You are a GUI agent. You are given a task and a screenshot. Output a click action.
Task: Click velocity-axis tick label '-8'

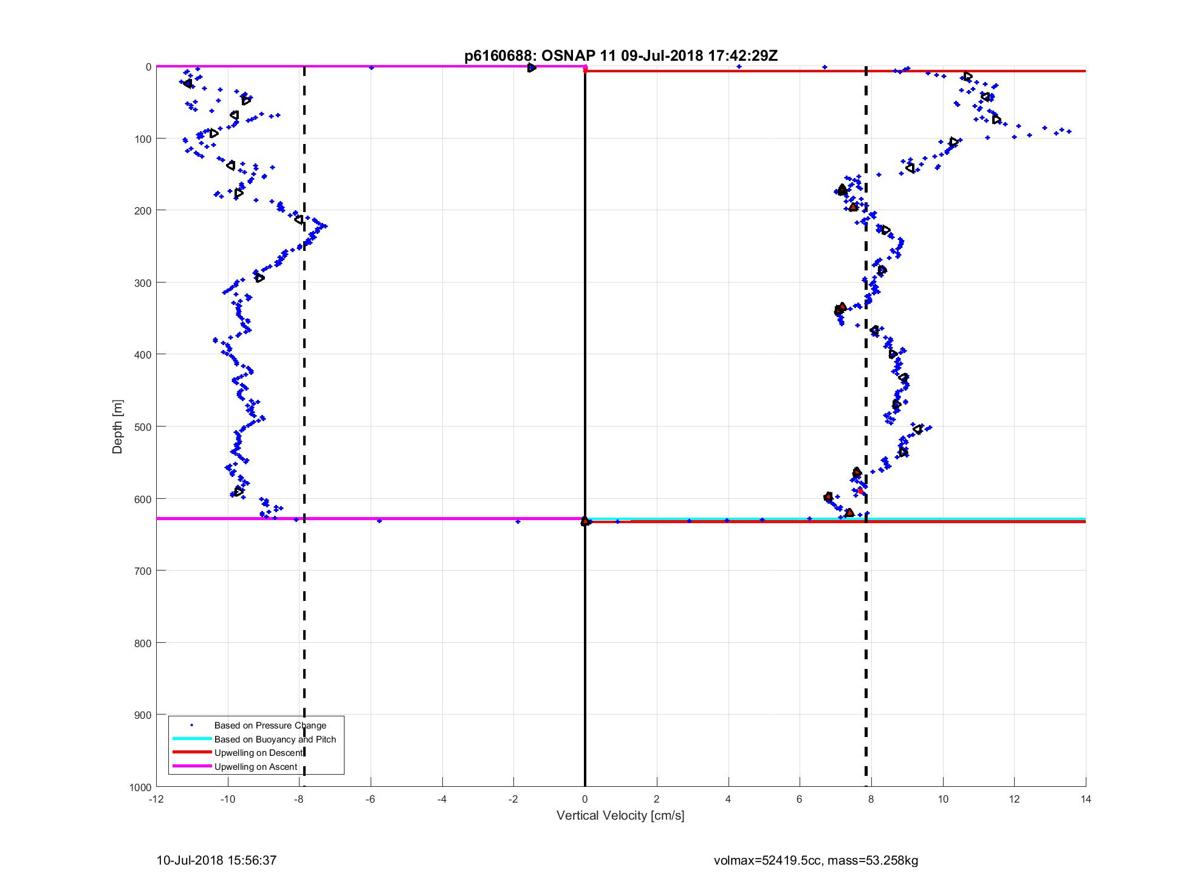point(299,800)
